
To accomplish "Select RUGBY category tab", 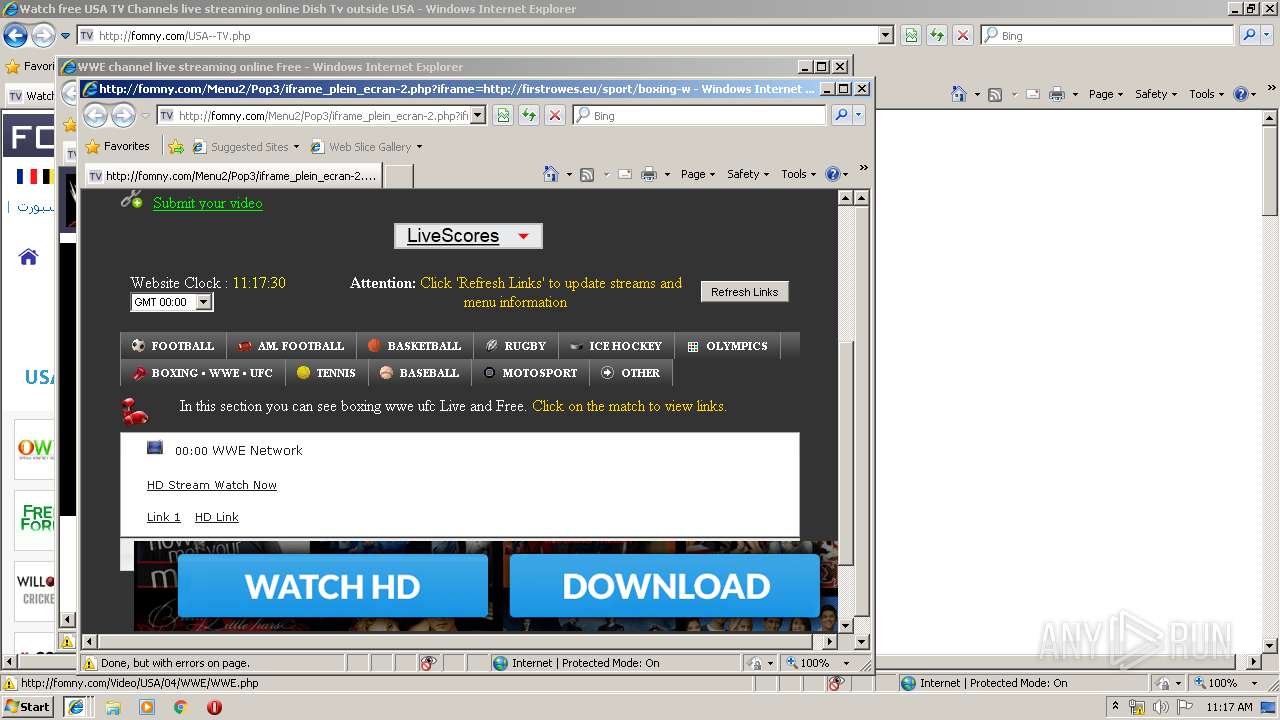I will point(516,346).
